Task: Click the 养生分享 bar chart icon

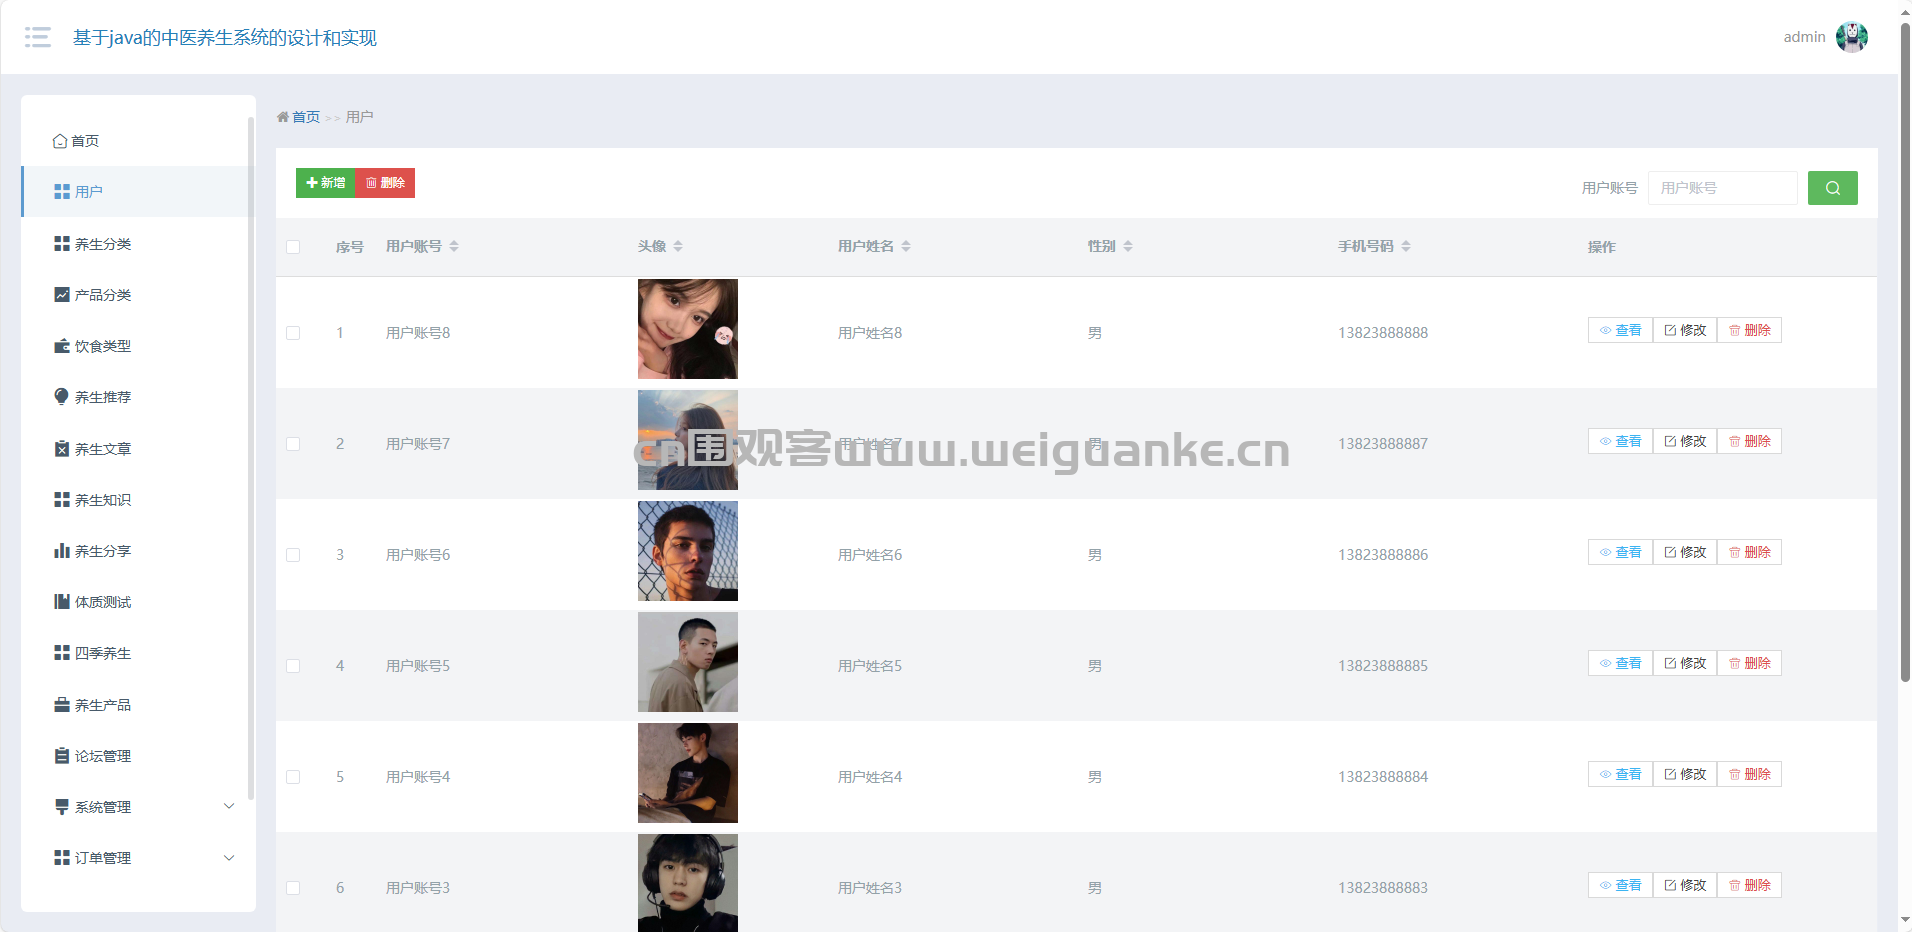Action: click(x=62, y=551)
